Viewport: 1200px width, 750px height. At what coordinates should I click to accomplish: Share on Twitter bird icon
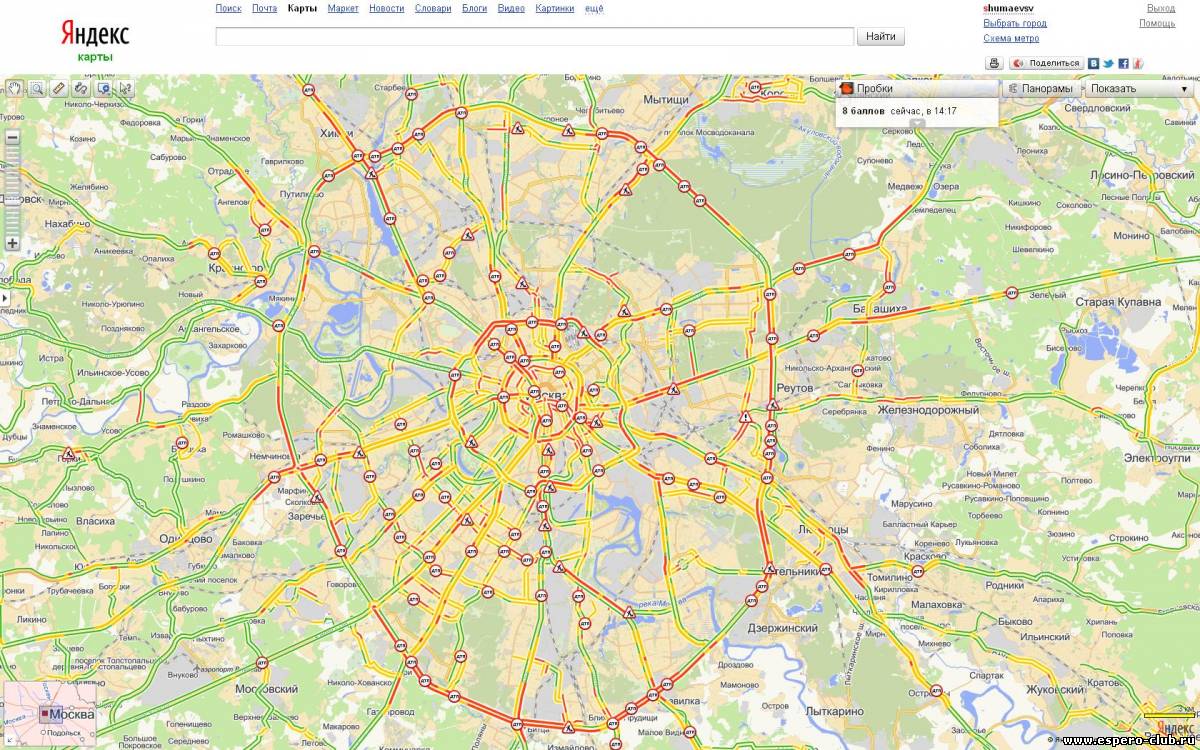tap(1109, 63)
